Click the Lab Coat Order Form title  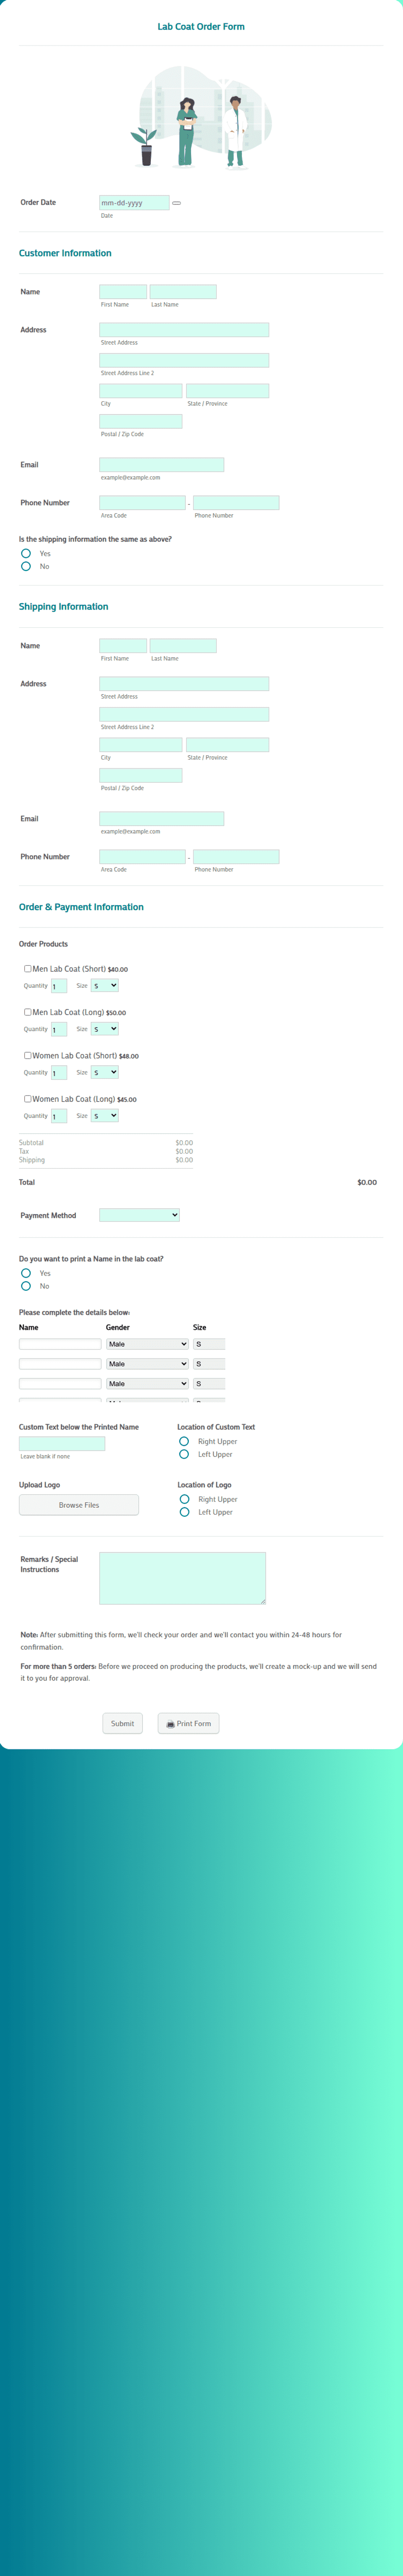tap(201, 27)
